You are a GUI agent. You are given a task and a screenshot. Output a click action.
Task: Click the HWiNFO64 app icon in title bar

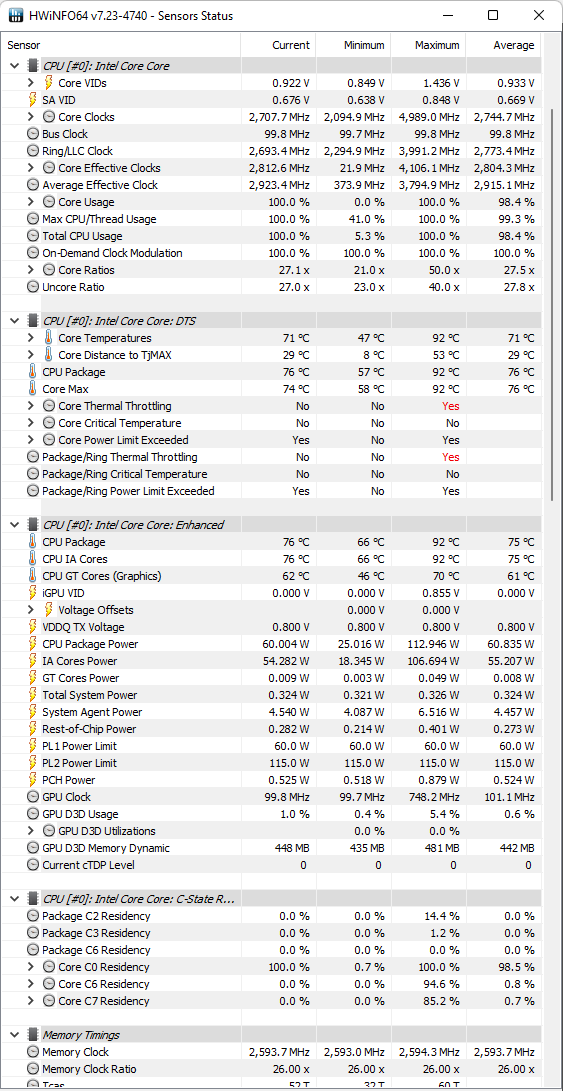tap(16, 15)
